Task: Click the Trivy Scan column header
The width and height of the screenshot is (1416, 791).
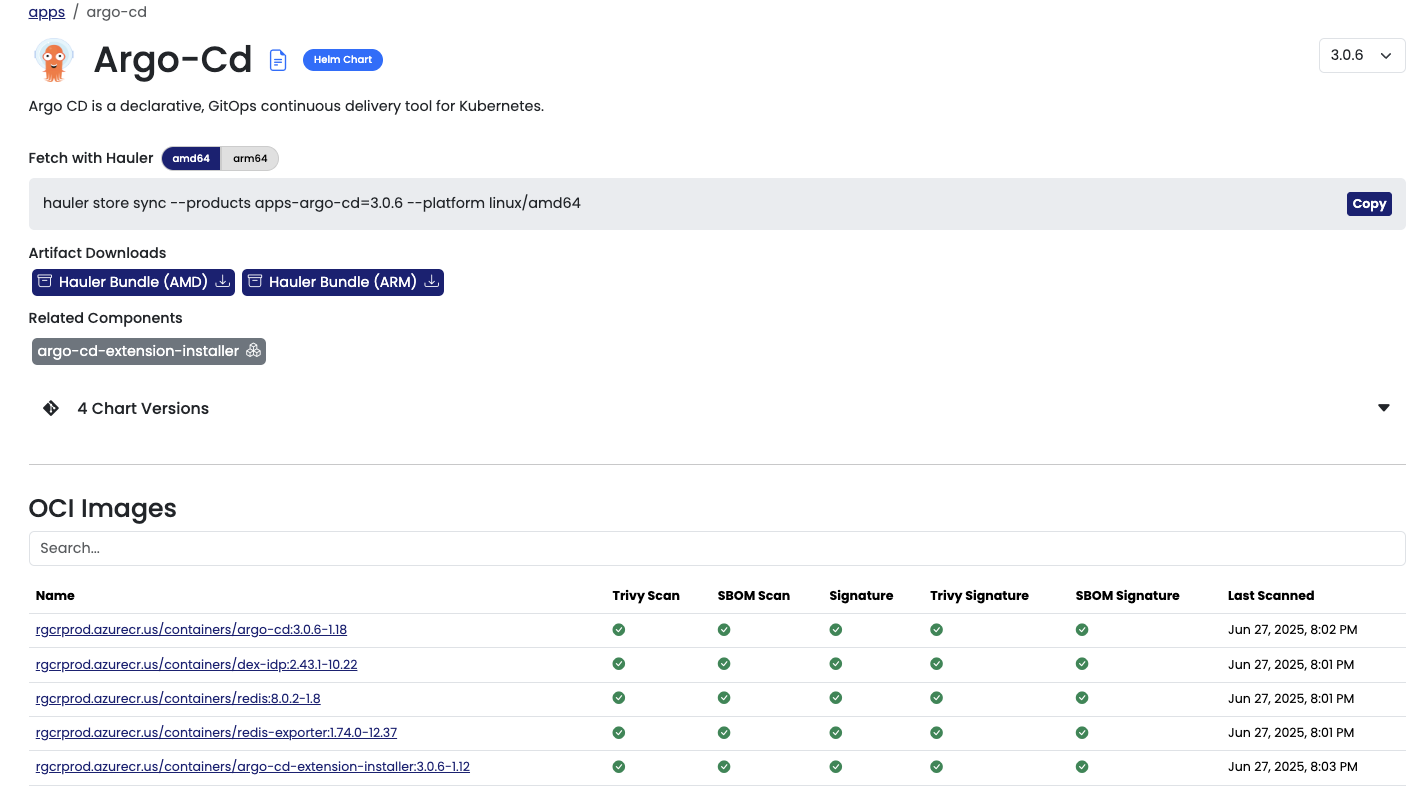Action: (646, 595)
